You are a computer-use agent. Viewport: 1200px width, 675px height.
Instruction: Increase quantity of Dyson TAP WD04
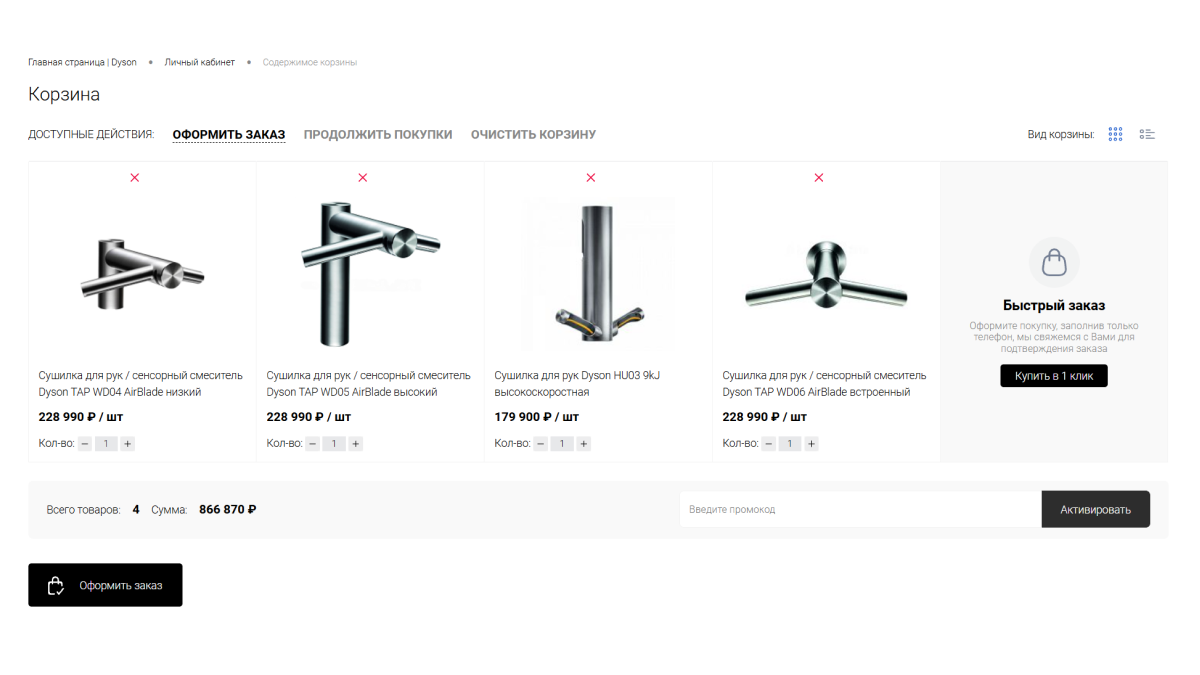point(128,444)
